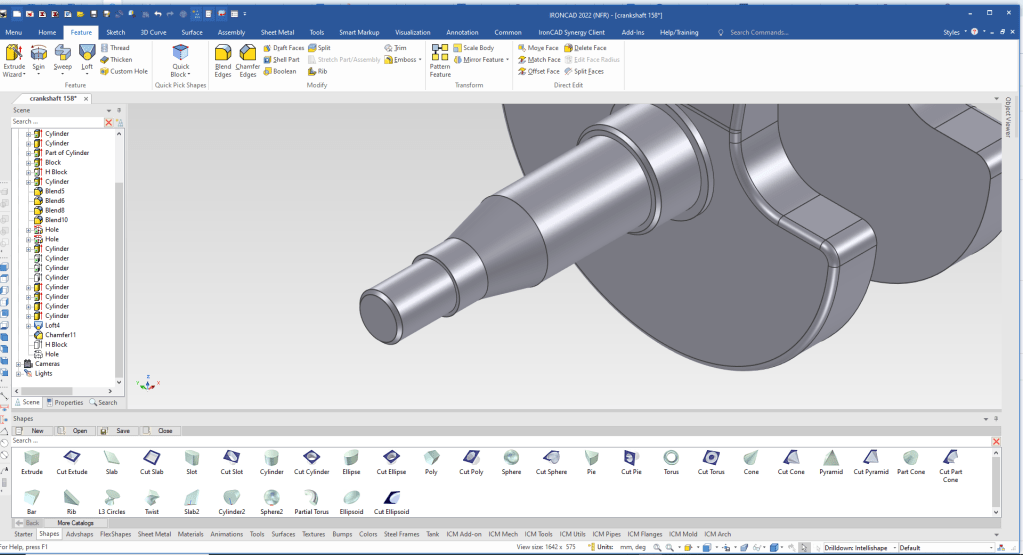Select the Pyramid shape icon
The height and width of the screenshot is (555, 1023).
coord(830,458)
